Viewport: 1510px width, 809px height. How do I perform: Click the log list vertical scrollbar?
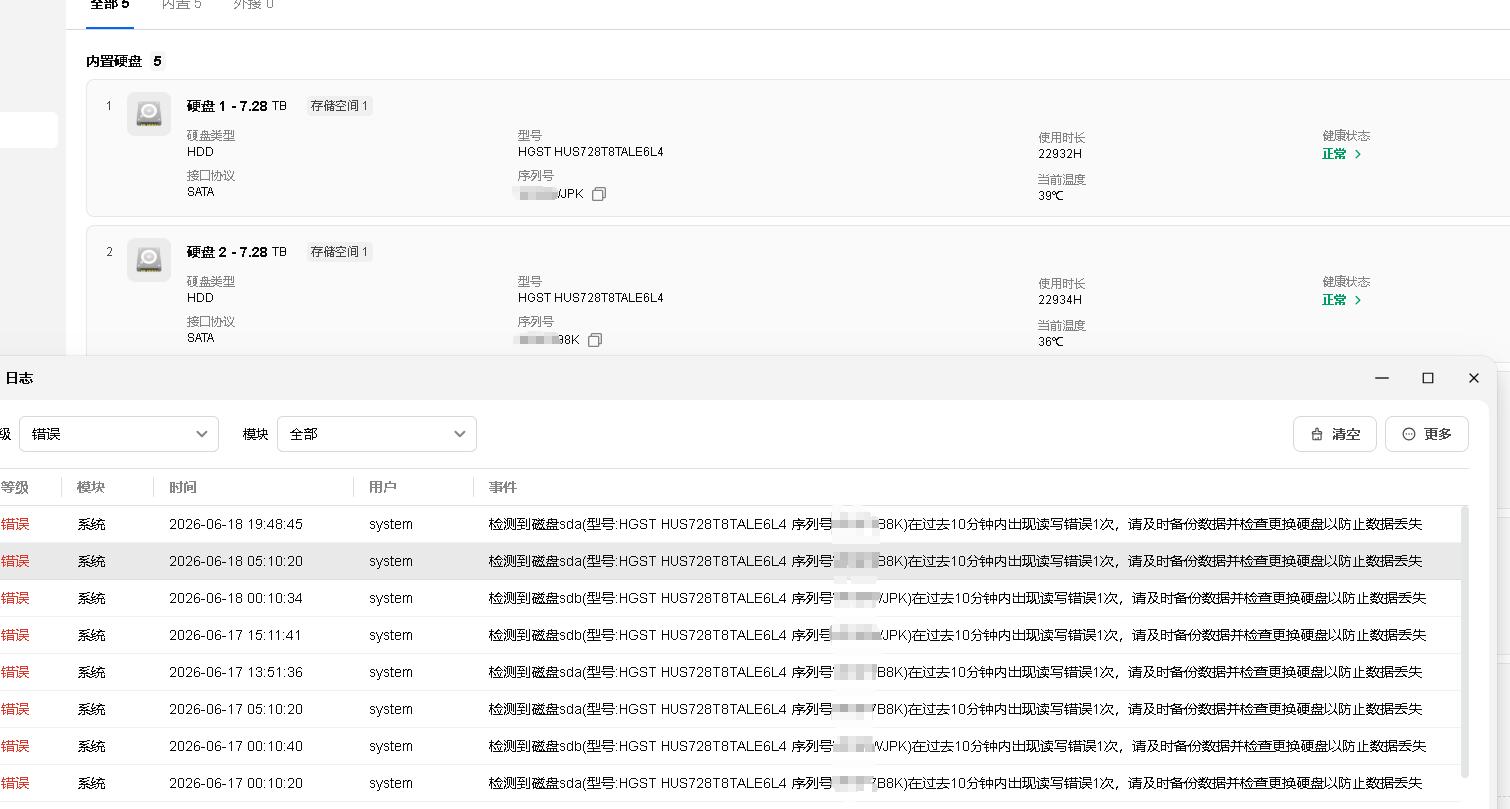[x=1465, y=642]
